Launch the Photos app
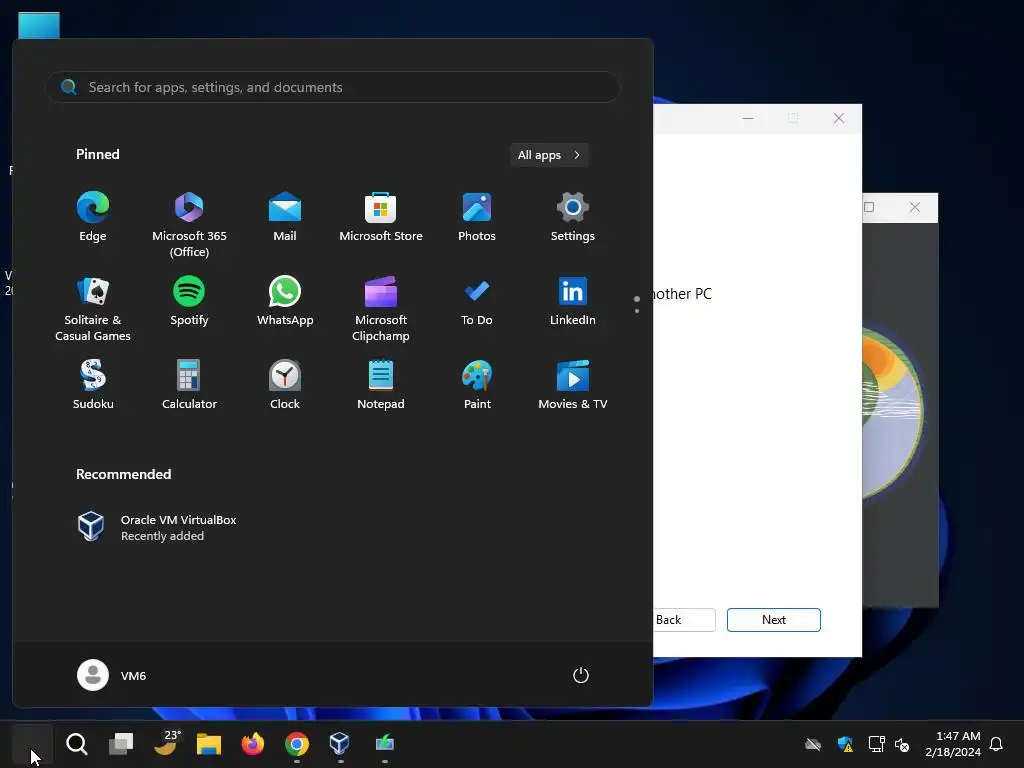 [x=477, y=217]
